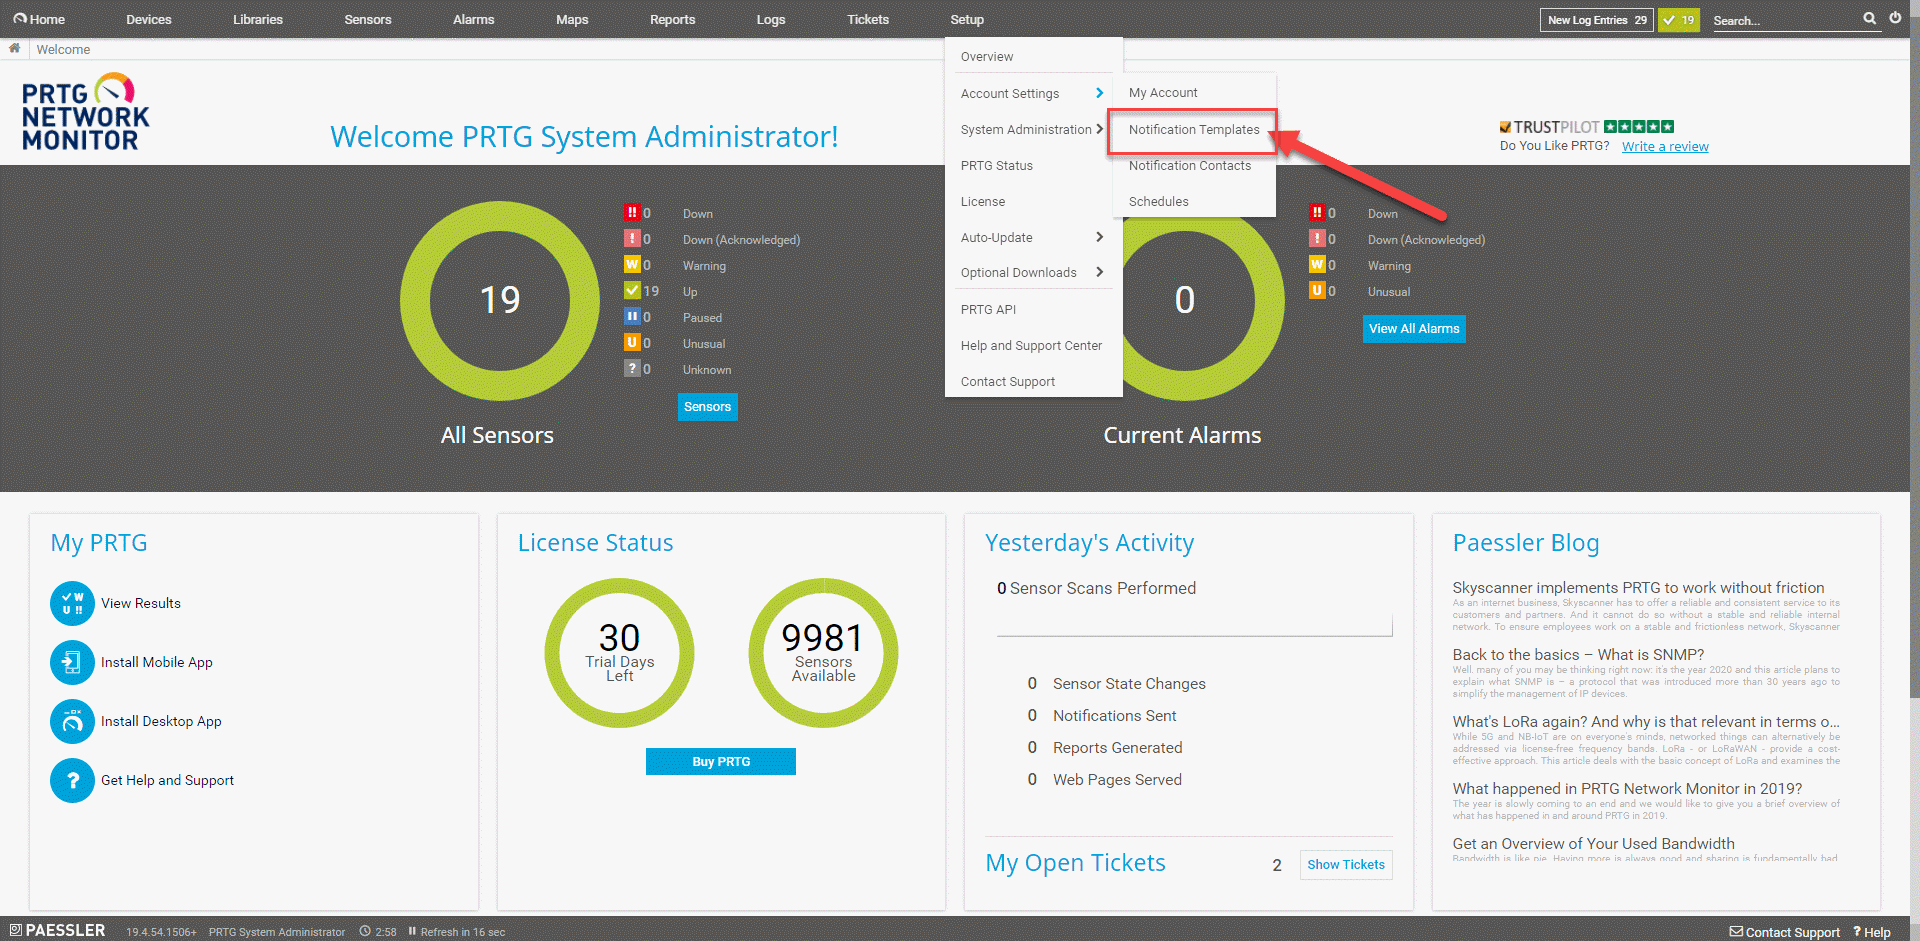Click the View All Alarms button
Image resolution: width=1920 pixels, height=941 pixels.
pos(1413,328)
